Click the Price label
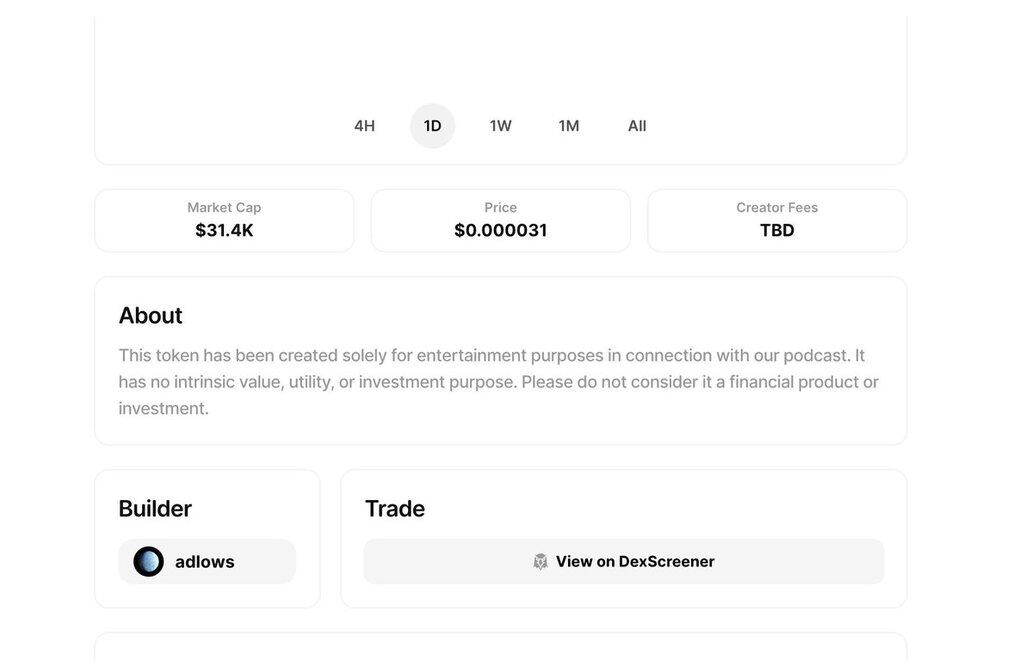Screen dimensions: 1032x661 coord(500,208)
